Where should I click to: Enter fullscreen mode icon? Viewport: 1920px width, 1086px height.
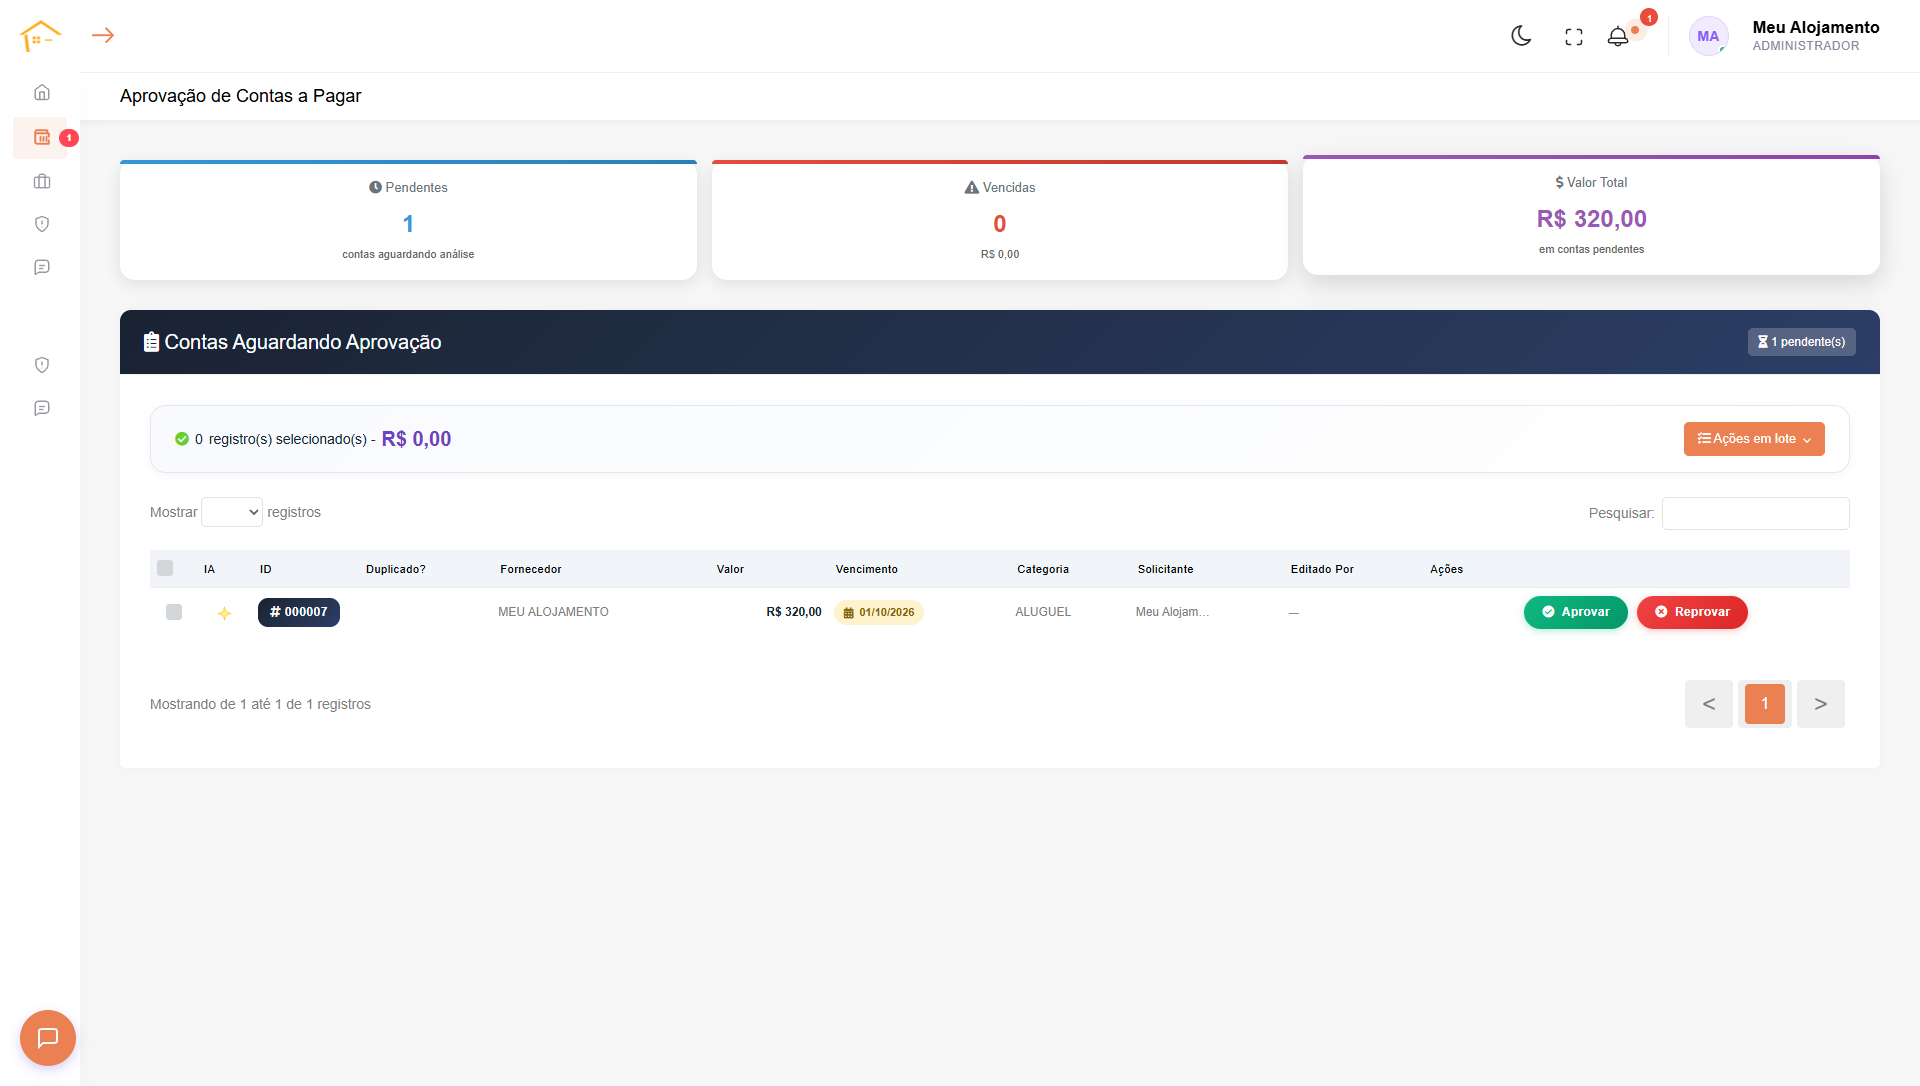1574,37
